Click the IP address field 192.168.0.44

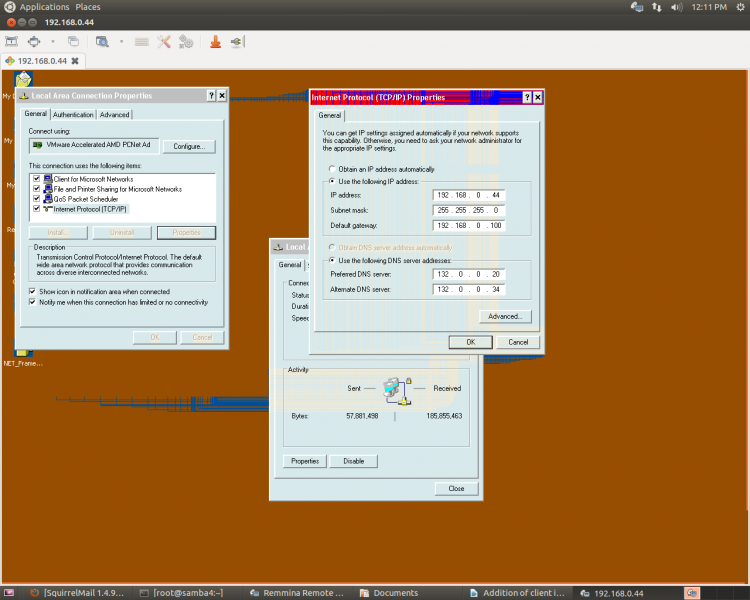(x=469, y=195)
